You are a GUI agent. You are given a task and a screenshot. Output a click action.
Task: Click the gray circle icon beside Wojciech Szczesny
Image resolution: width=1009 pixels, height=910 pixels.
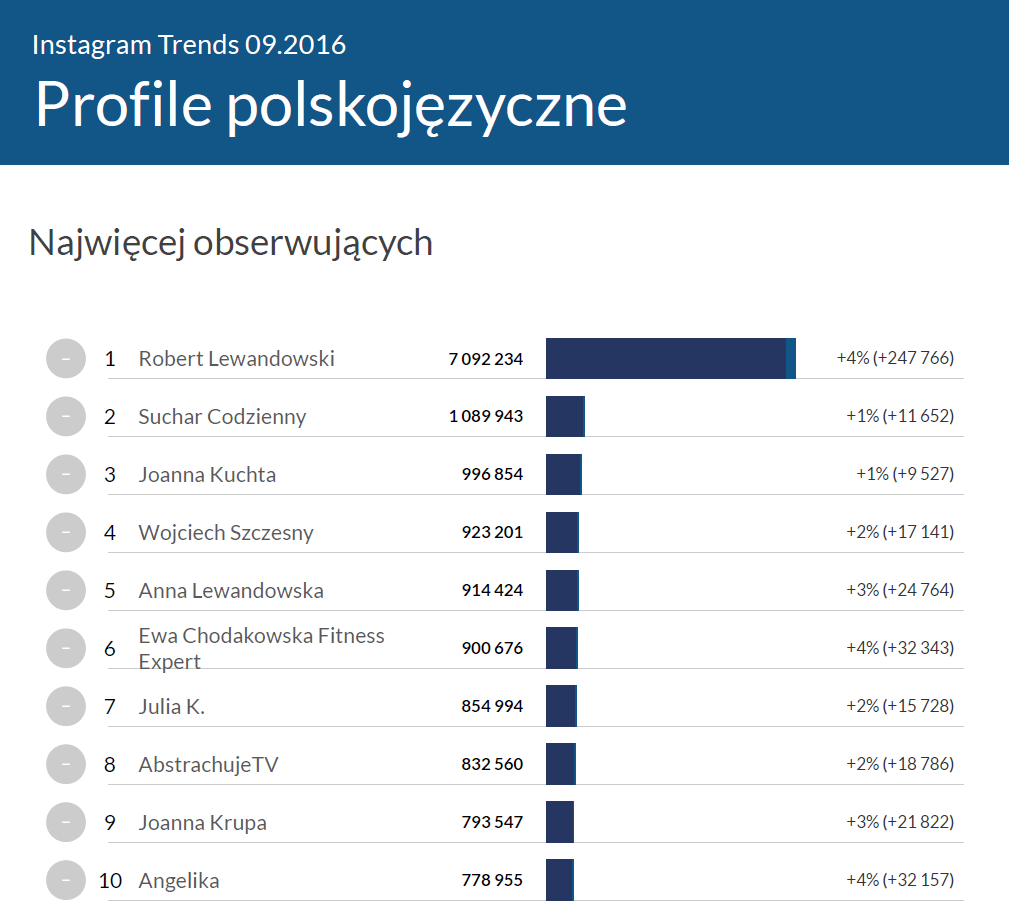click(x=66, y=532)
